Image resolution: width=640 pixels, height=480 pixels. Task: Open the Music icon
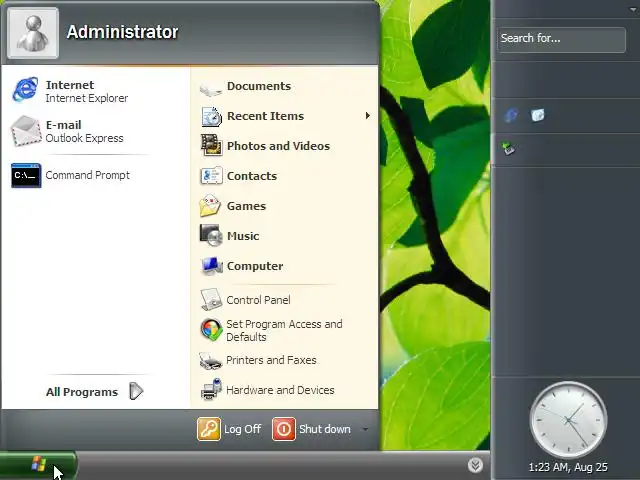click(x=211, y=236)
